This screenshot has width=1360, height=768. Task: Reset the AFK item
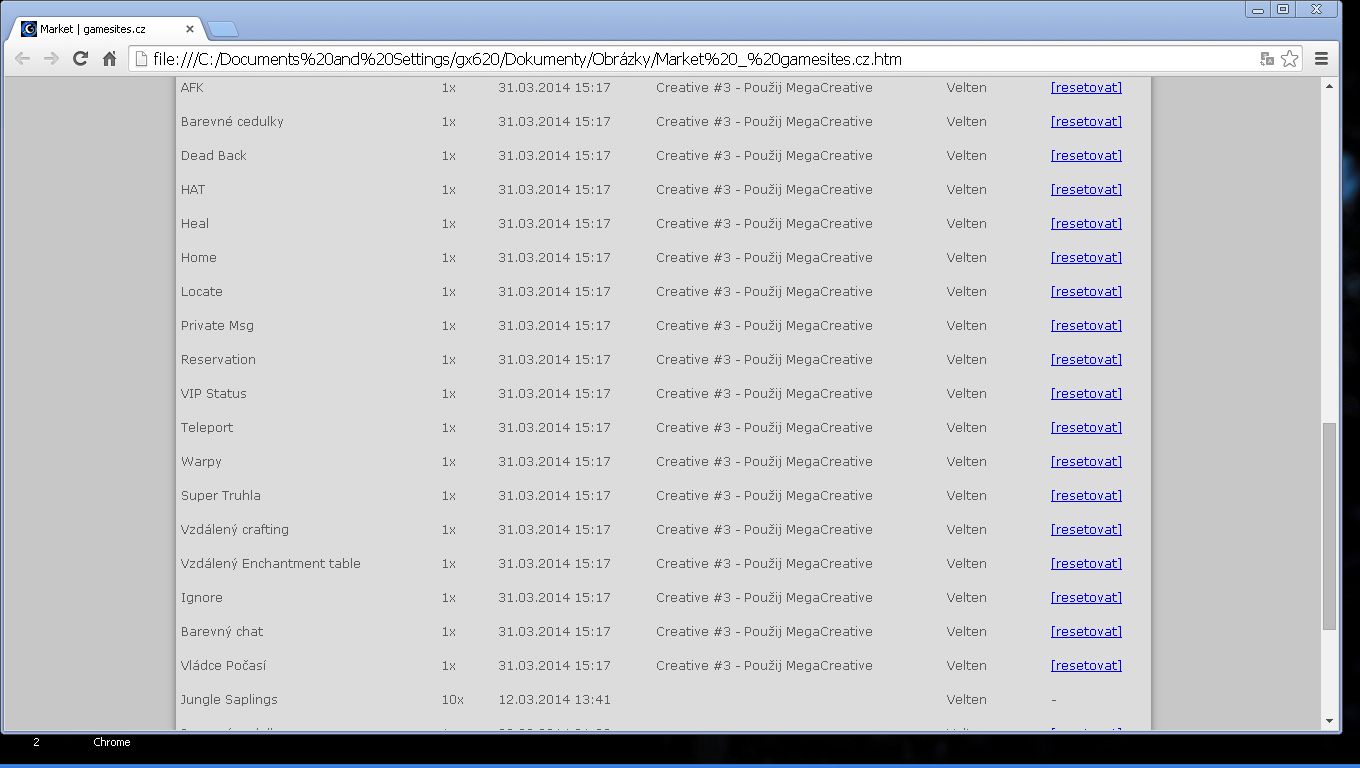(x=1086, y=88)
